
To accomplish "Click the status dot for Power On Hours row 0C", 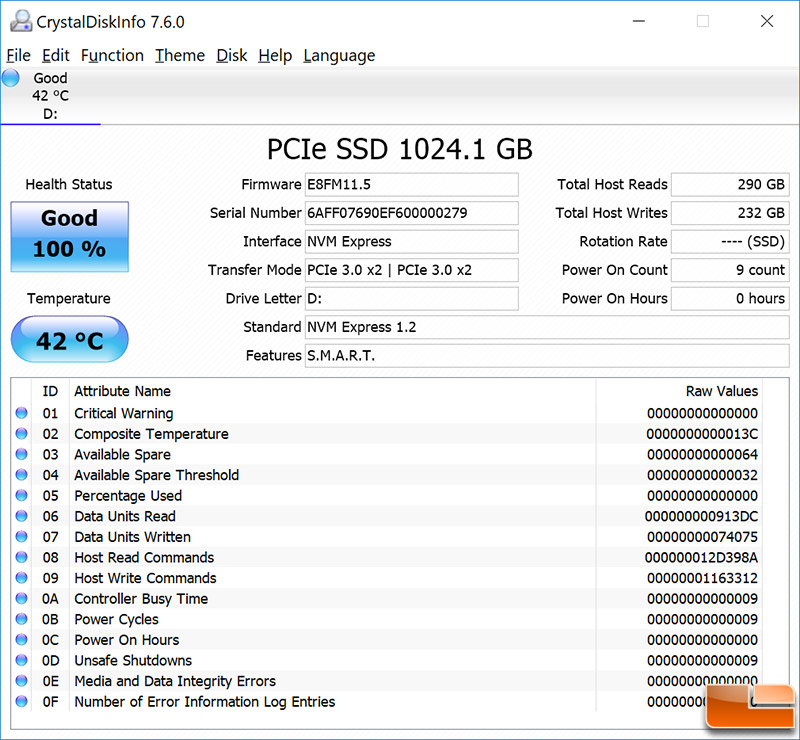I will 21,639.
